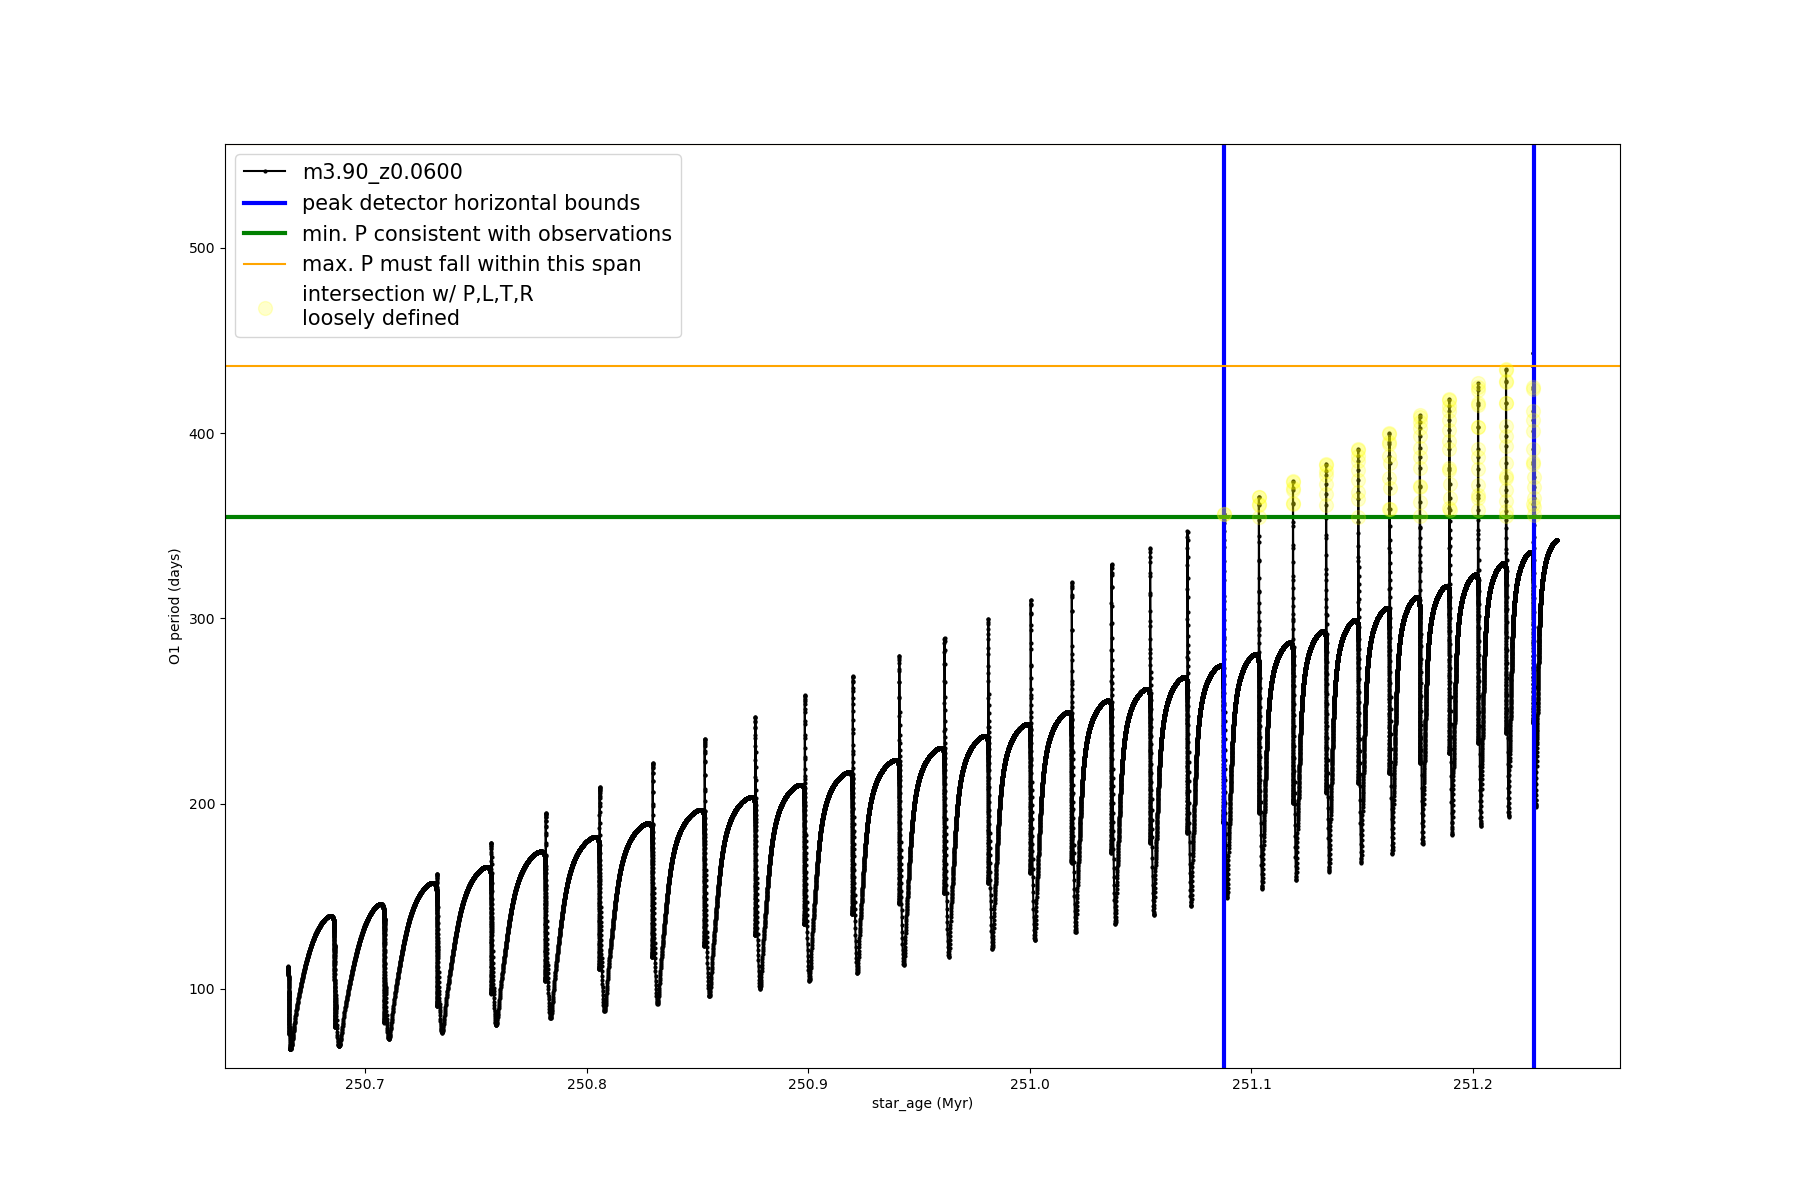Click the 'O1 period (days)' y-axis label

[175, 606]
